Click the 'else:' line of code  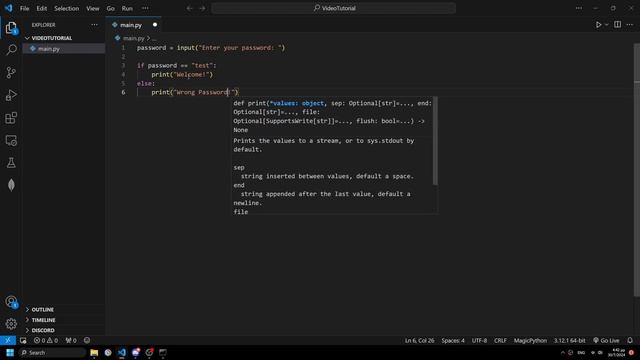point(146,83)
